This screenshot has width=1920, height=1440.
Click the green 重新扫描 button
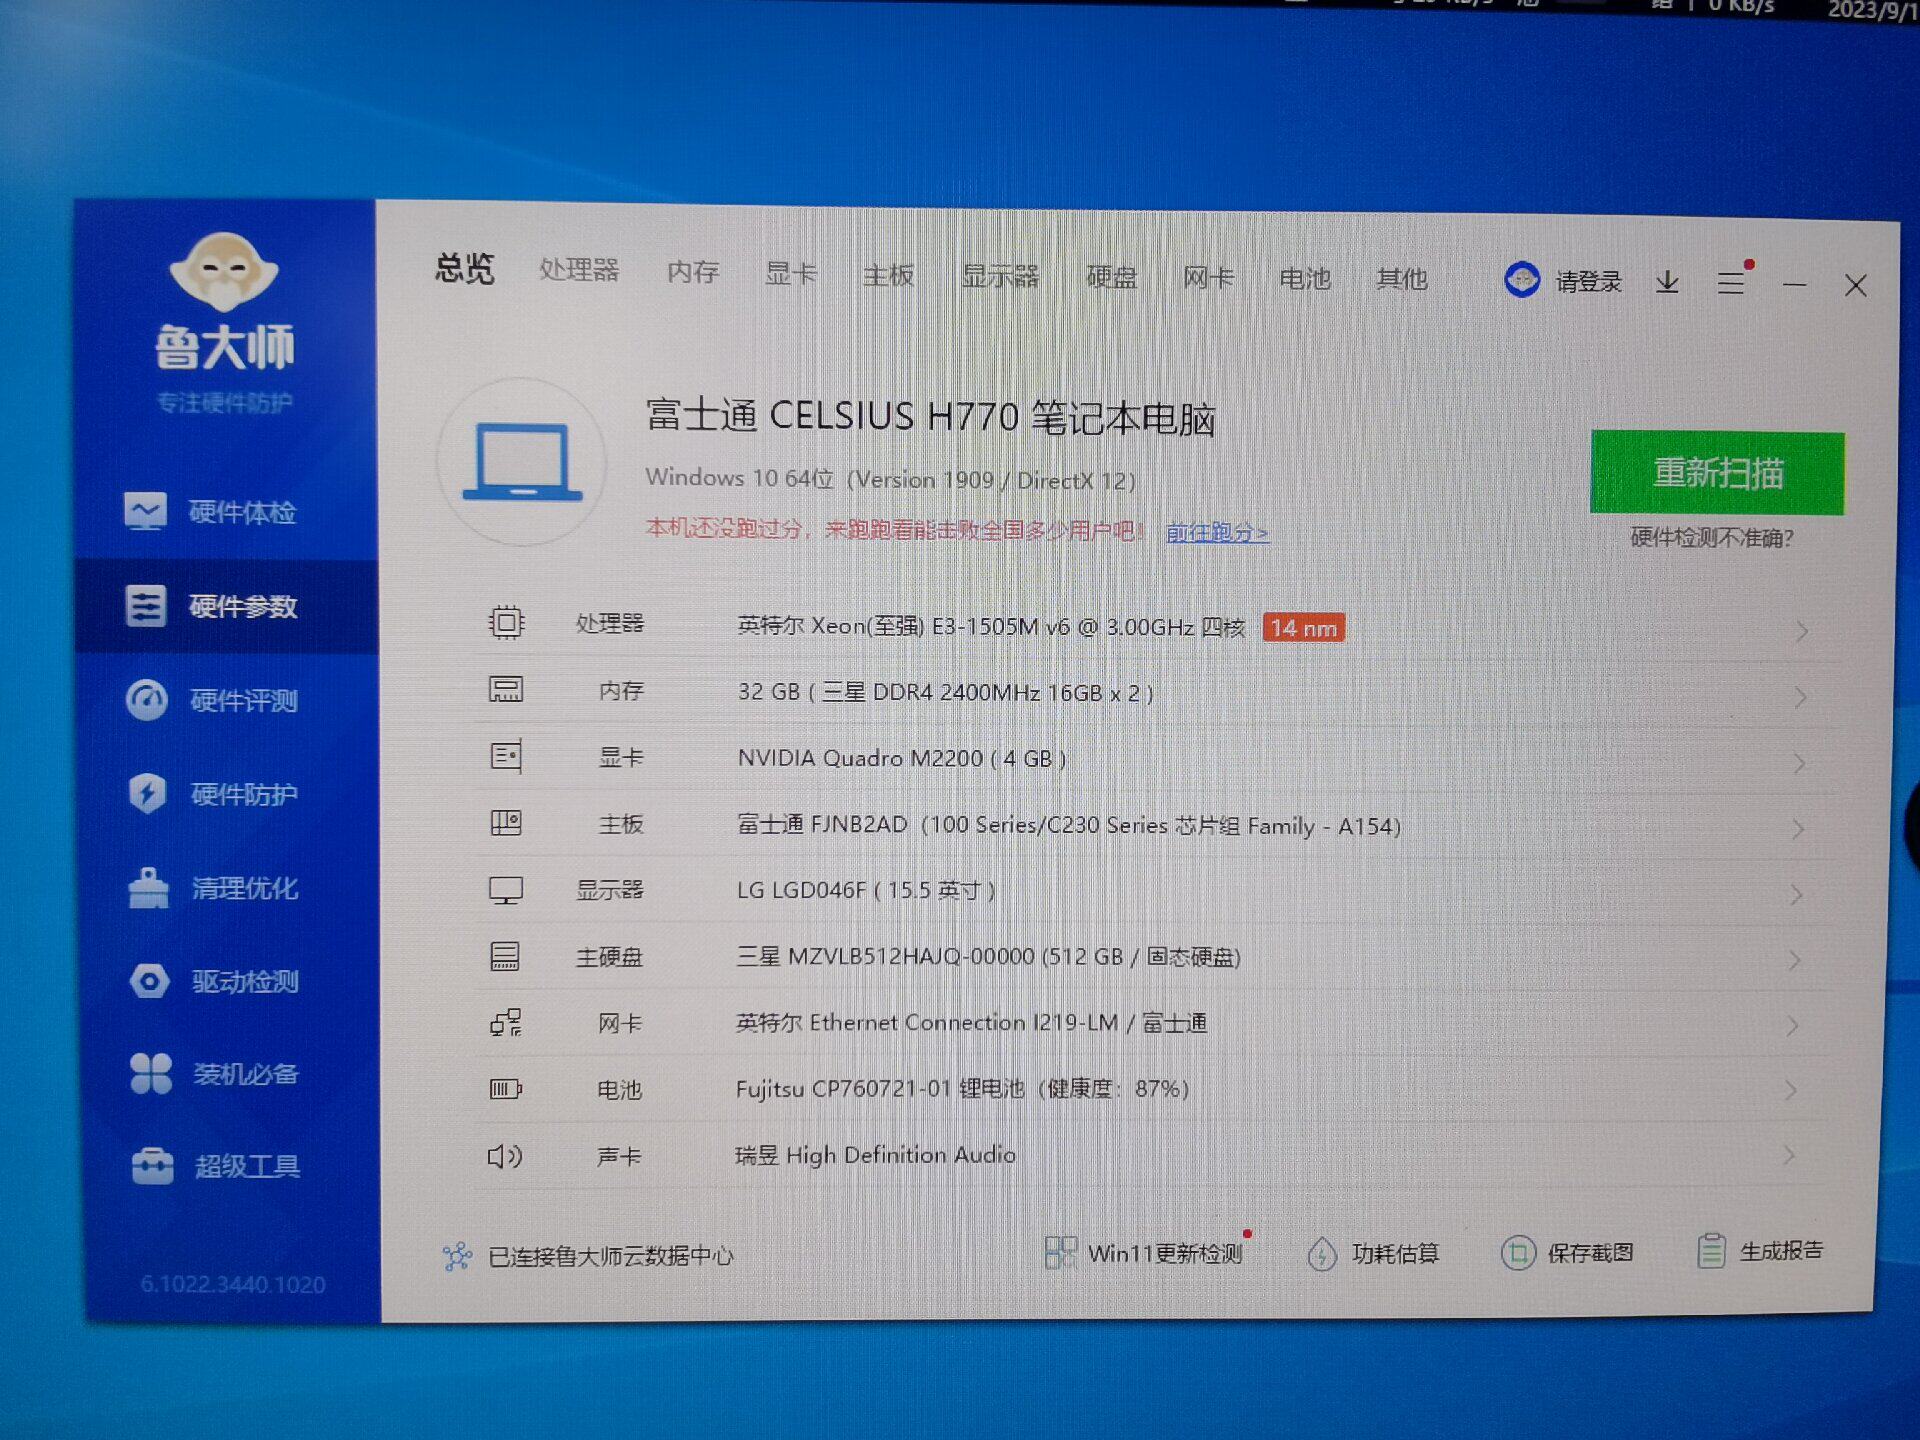pos(1716,473)
